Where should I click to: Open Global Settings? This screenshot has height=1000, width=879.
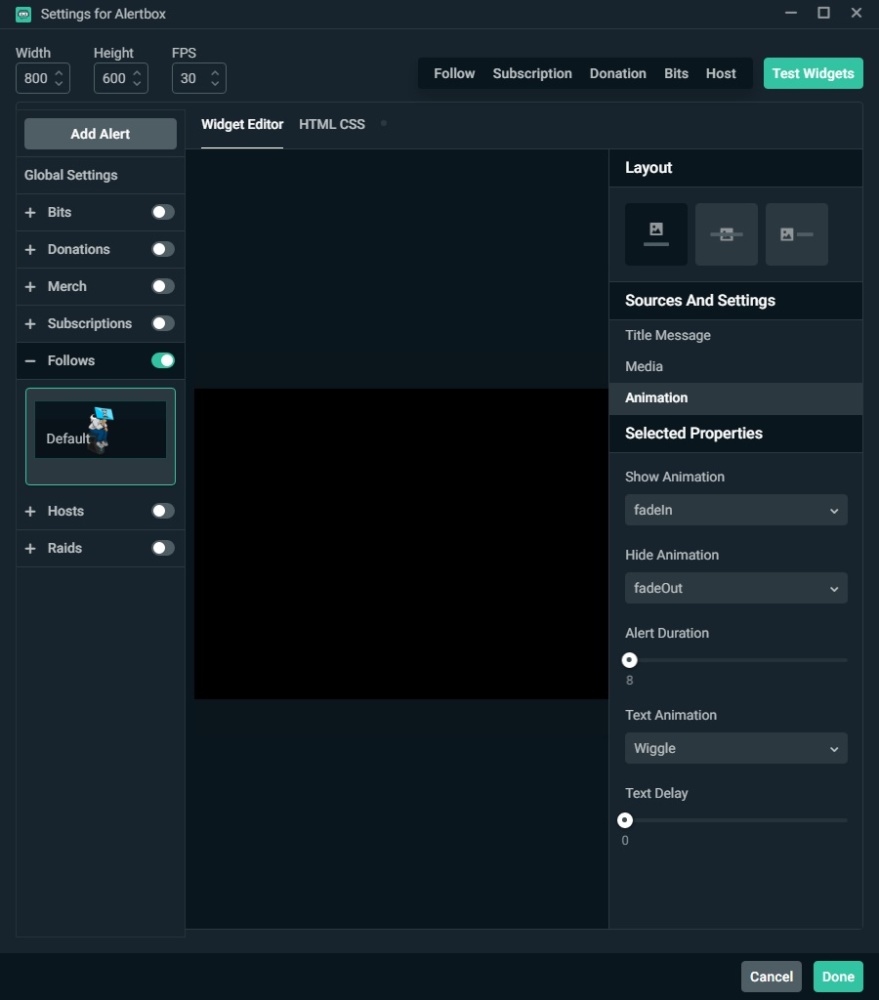100,175
